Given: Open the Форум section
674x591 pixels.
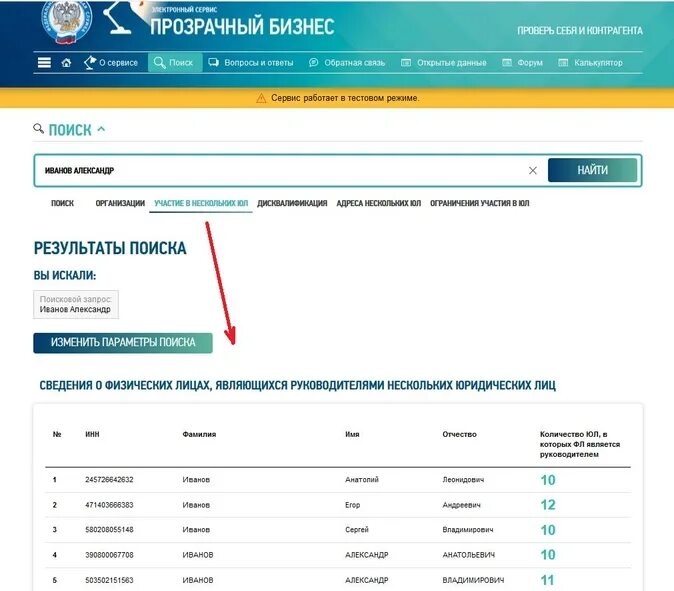Looking at the screenshot, I should pos(523,63).
